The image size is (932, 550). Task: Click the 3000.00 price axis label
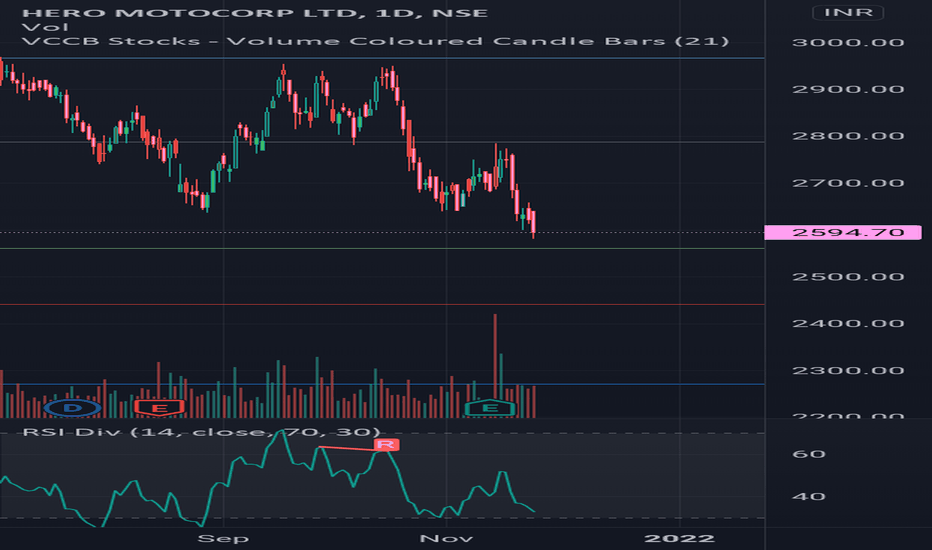click(848, 42)
